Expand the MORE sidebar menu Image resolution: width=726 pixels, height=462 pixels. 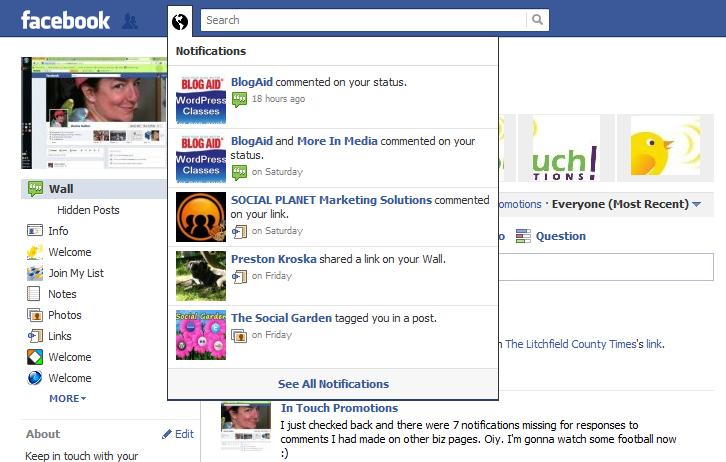(x=68, y=398)
